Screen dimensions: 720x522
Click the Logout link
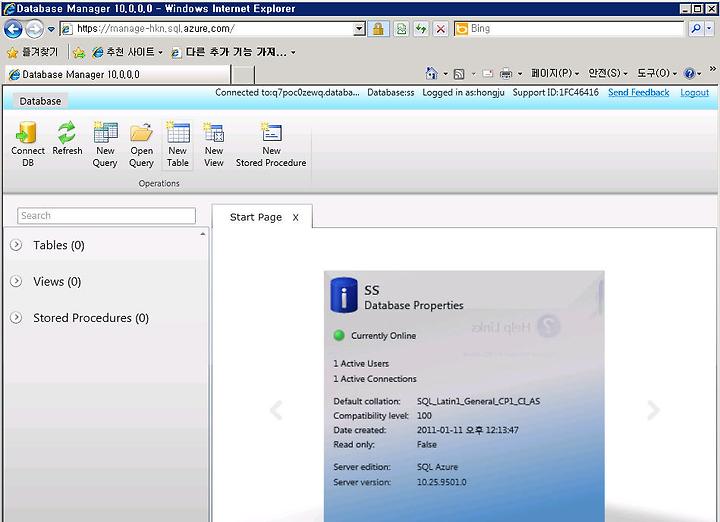pos(694,92)
